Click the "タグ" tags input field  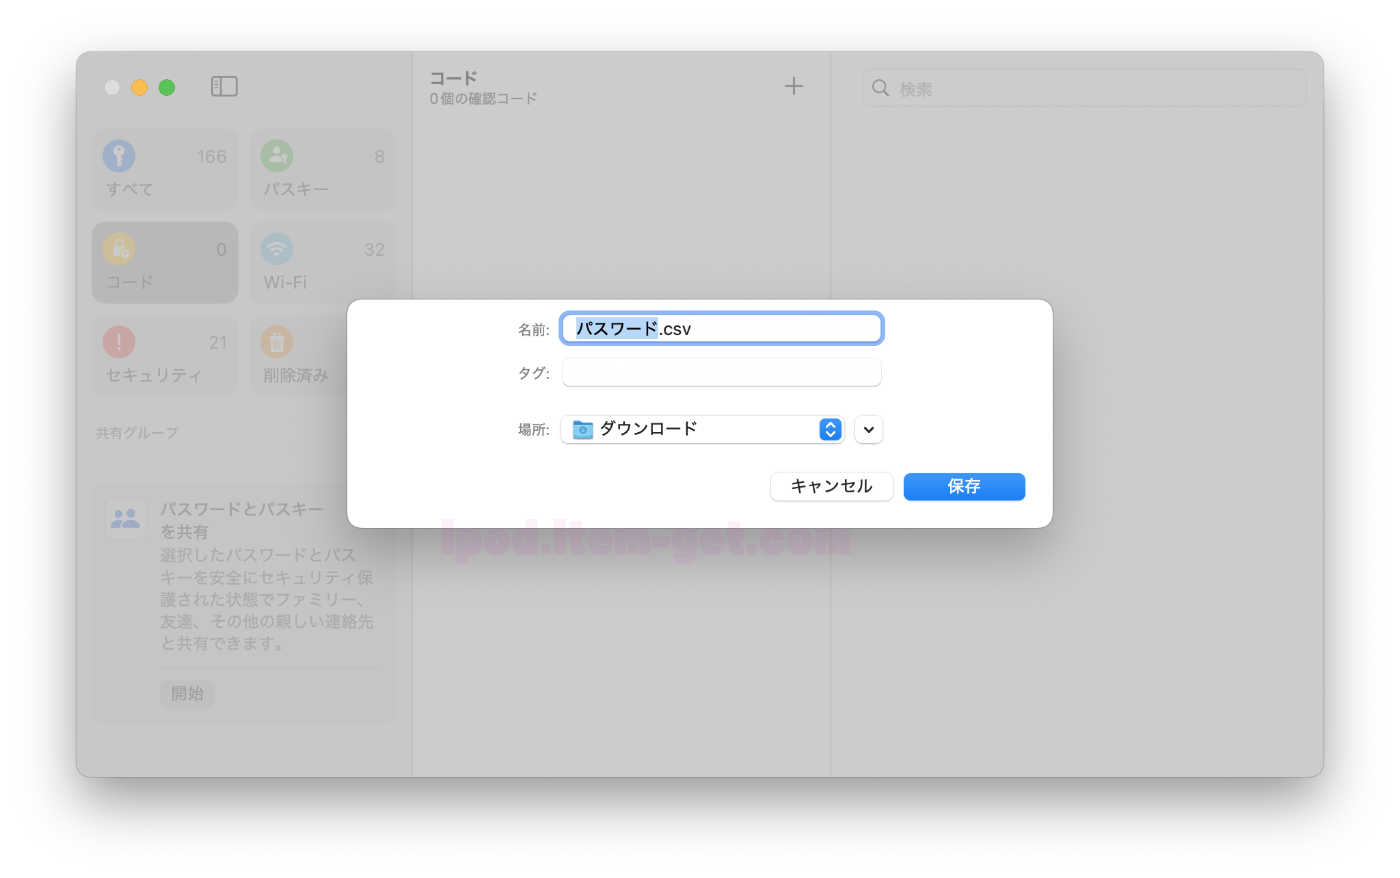click(721, 372)
